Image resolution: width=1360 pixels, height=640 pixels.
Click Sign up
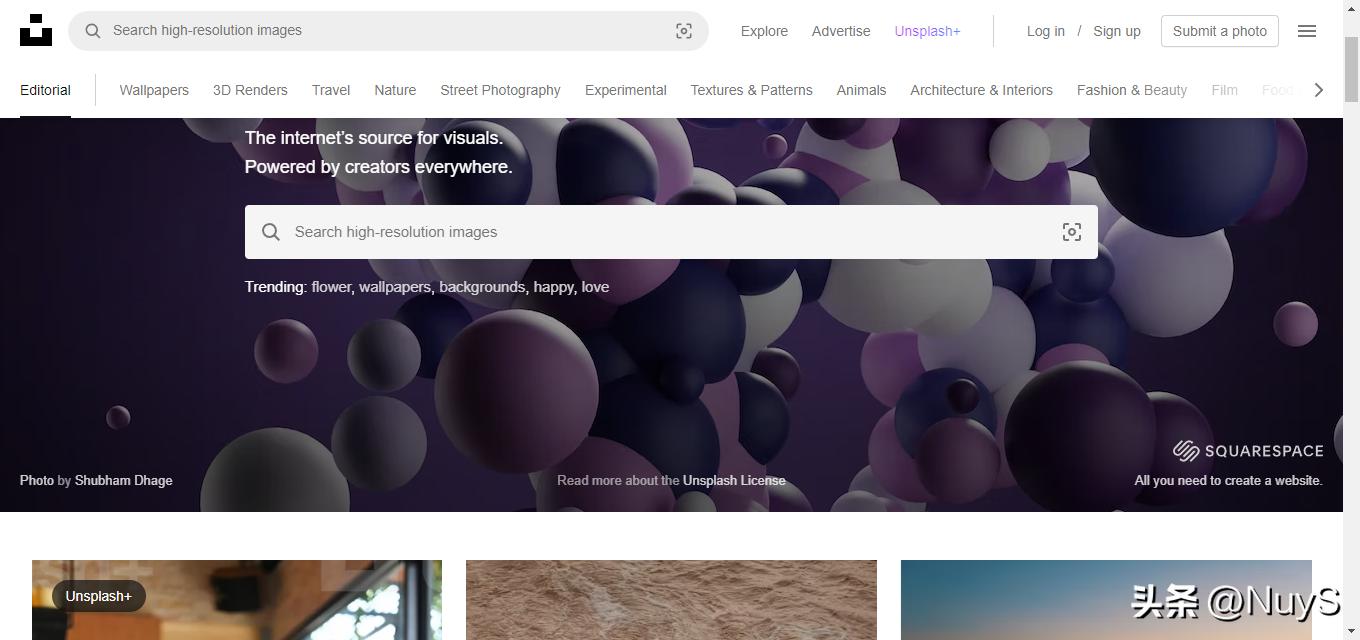coord(1117,31)
